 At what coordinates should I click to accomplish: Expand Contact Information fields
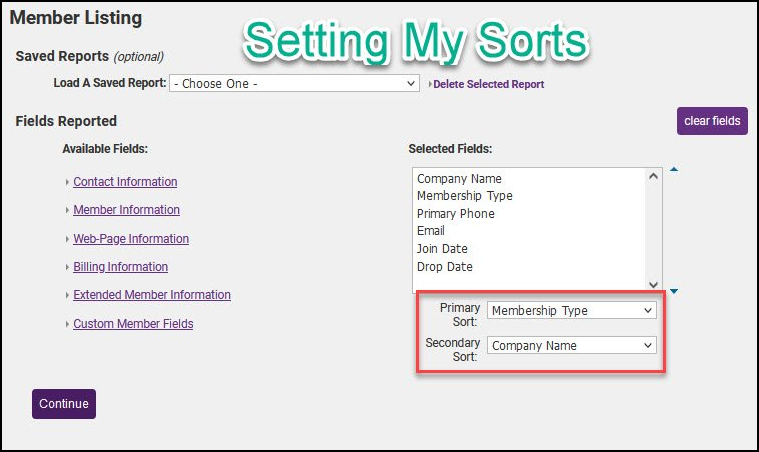click(125, 182)
